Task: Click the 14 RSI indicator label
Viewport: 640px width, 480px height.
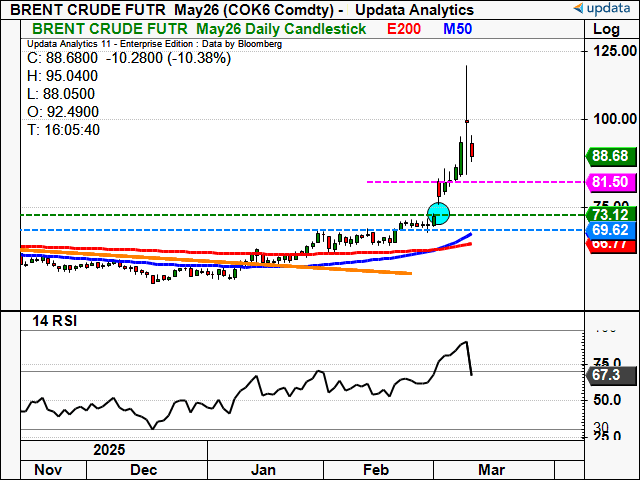Action: (51, 321)
